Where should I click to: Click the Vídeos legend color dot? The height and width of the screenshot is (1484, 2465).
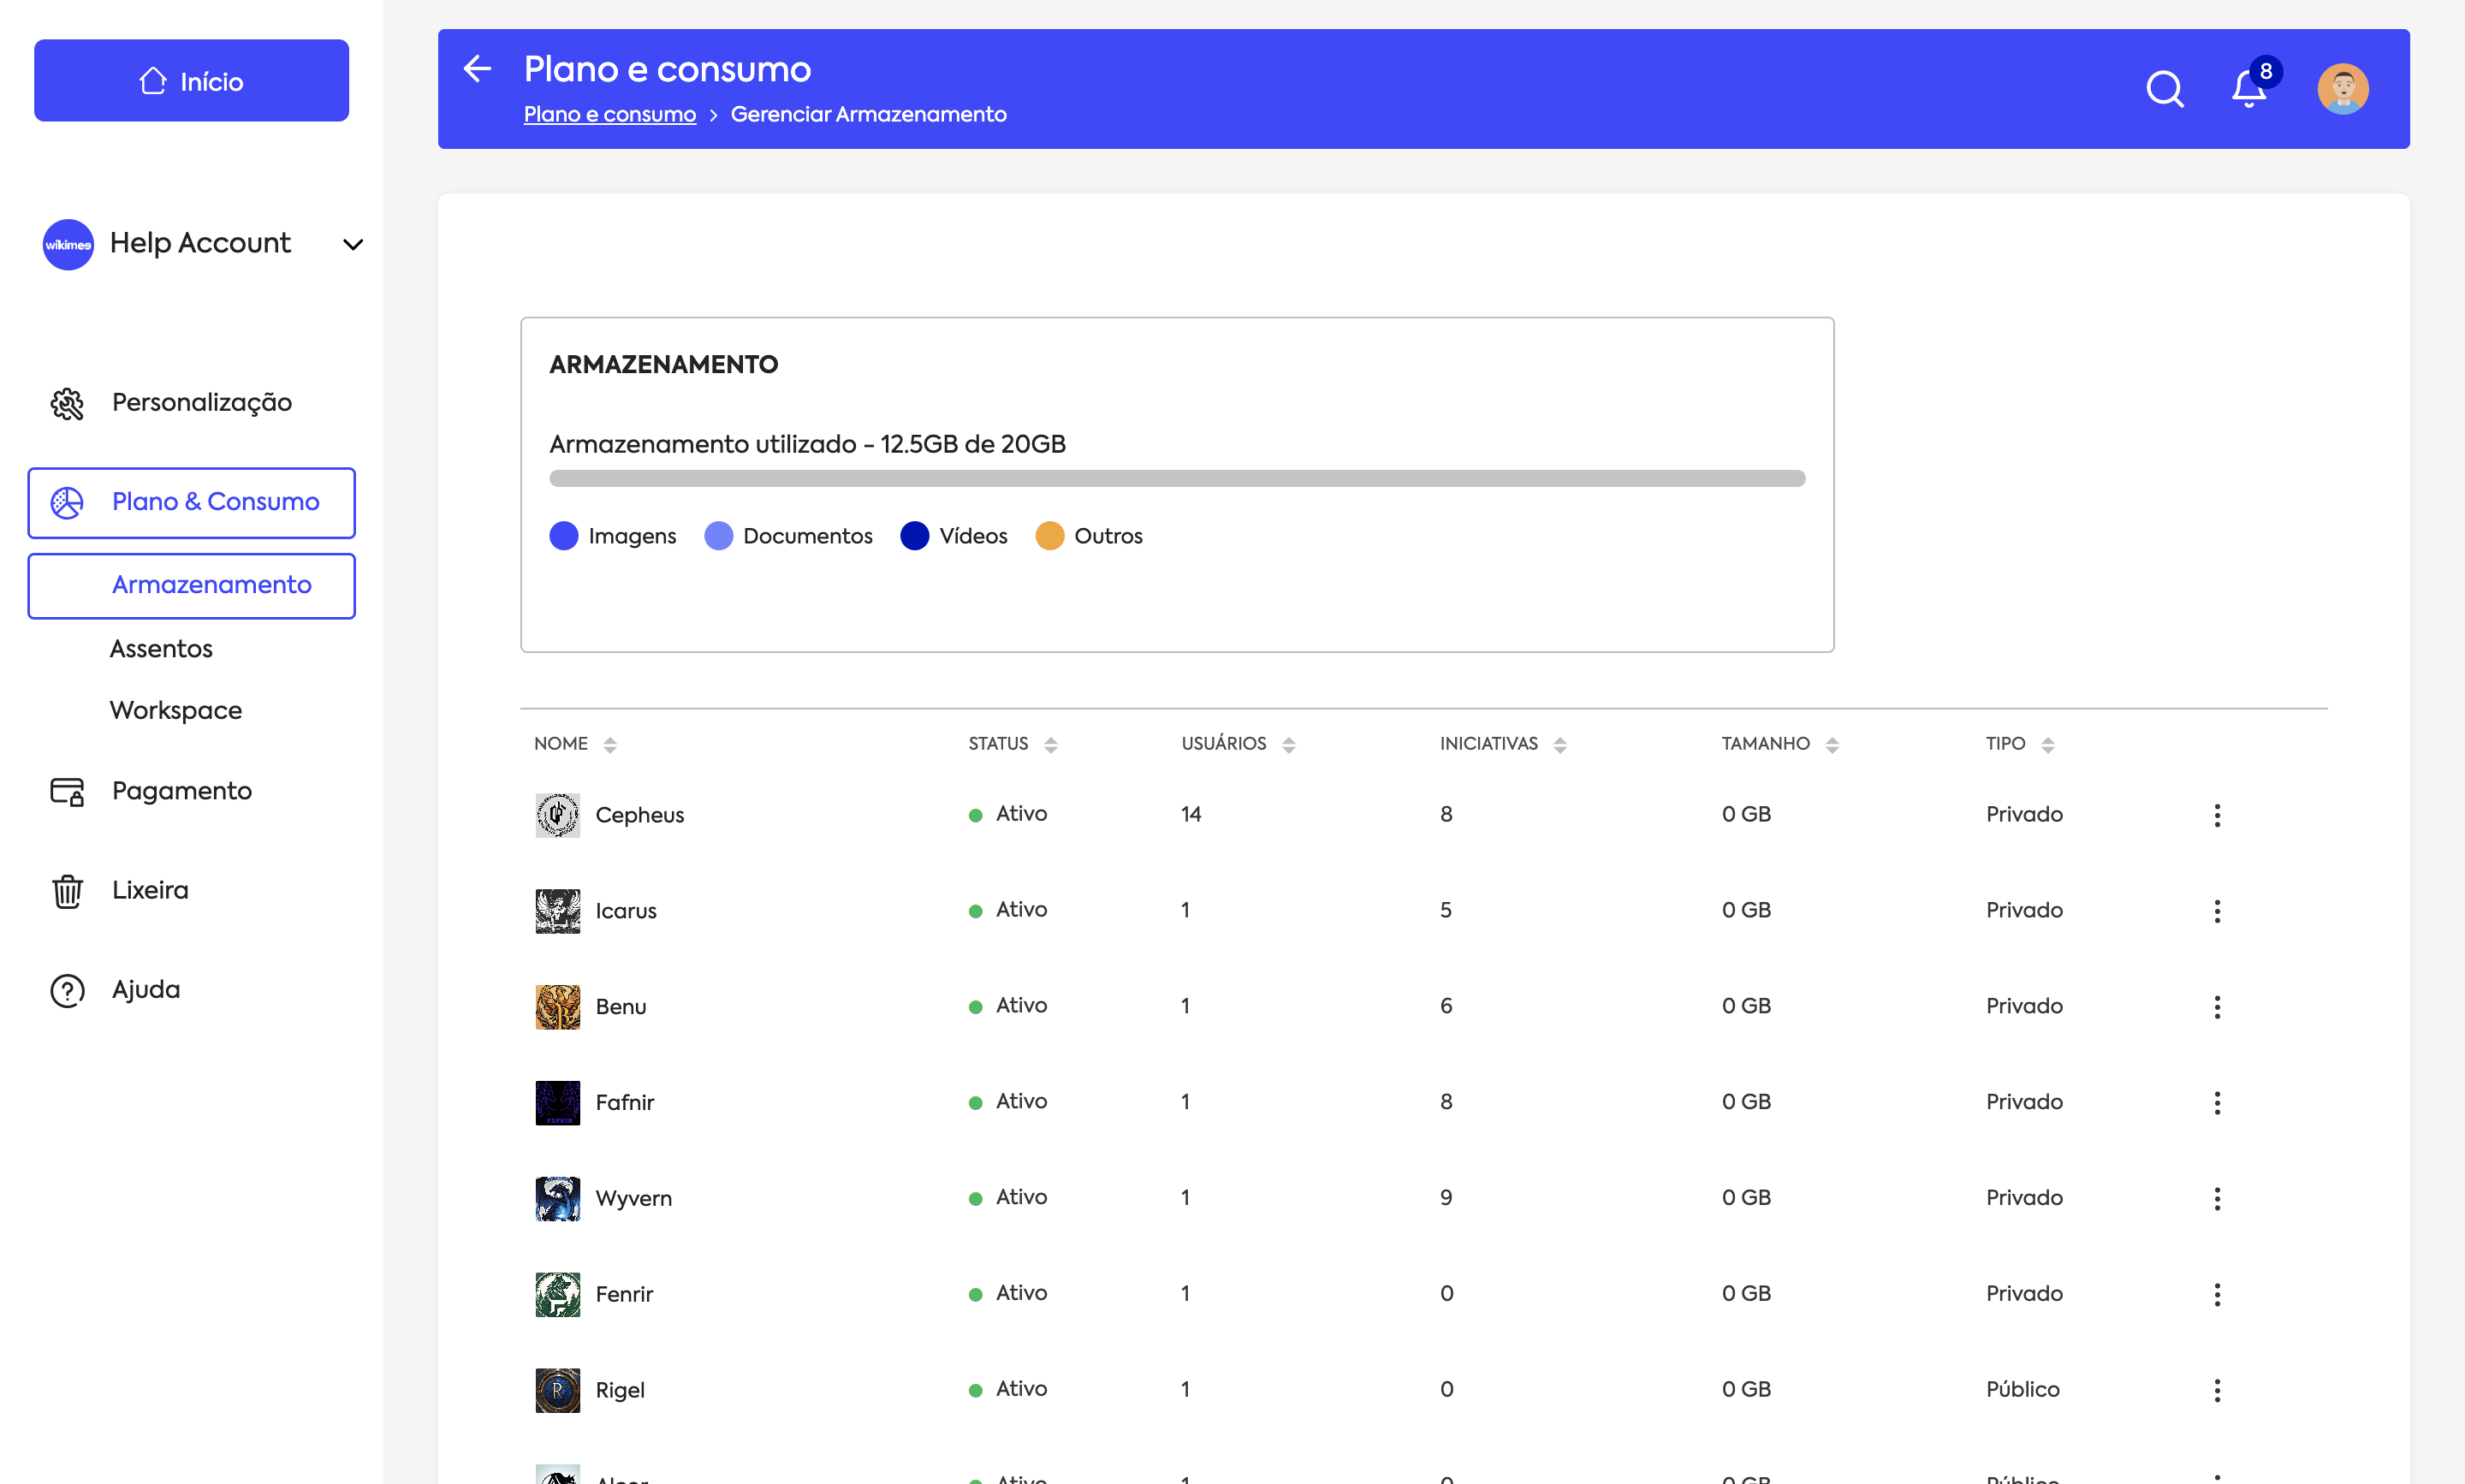[x=914, y=536]
